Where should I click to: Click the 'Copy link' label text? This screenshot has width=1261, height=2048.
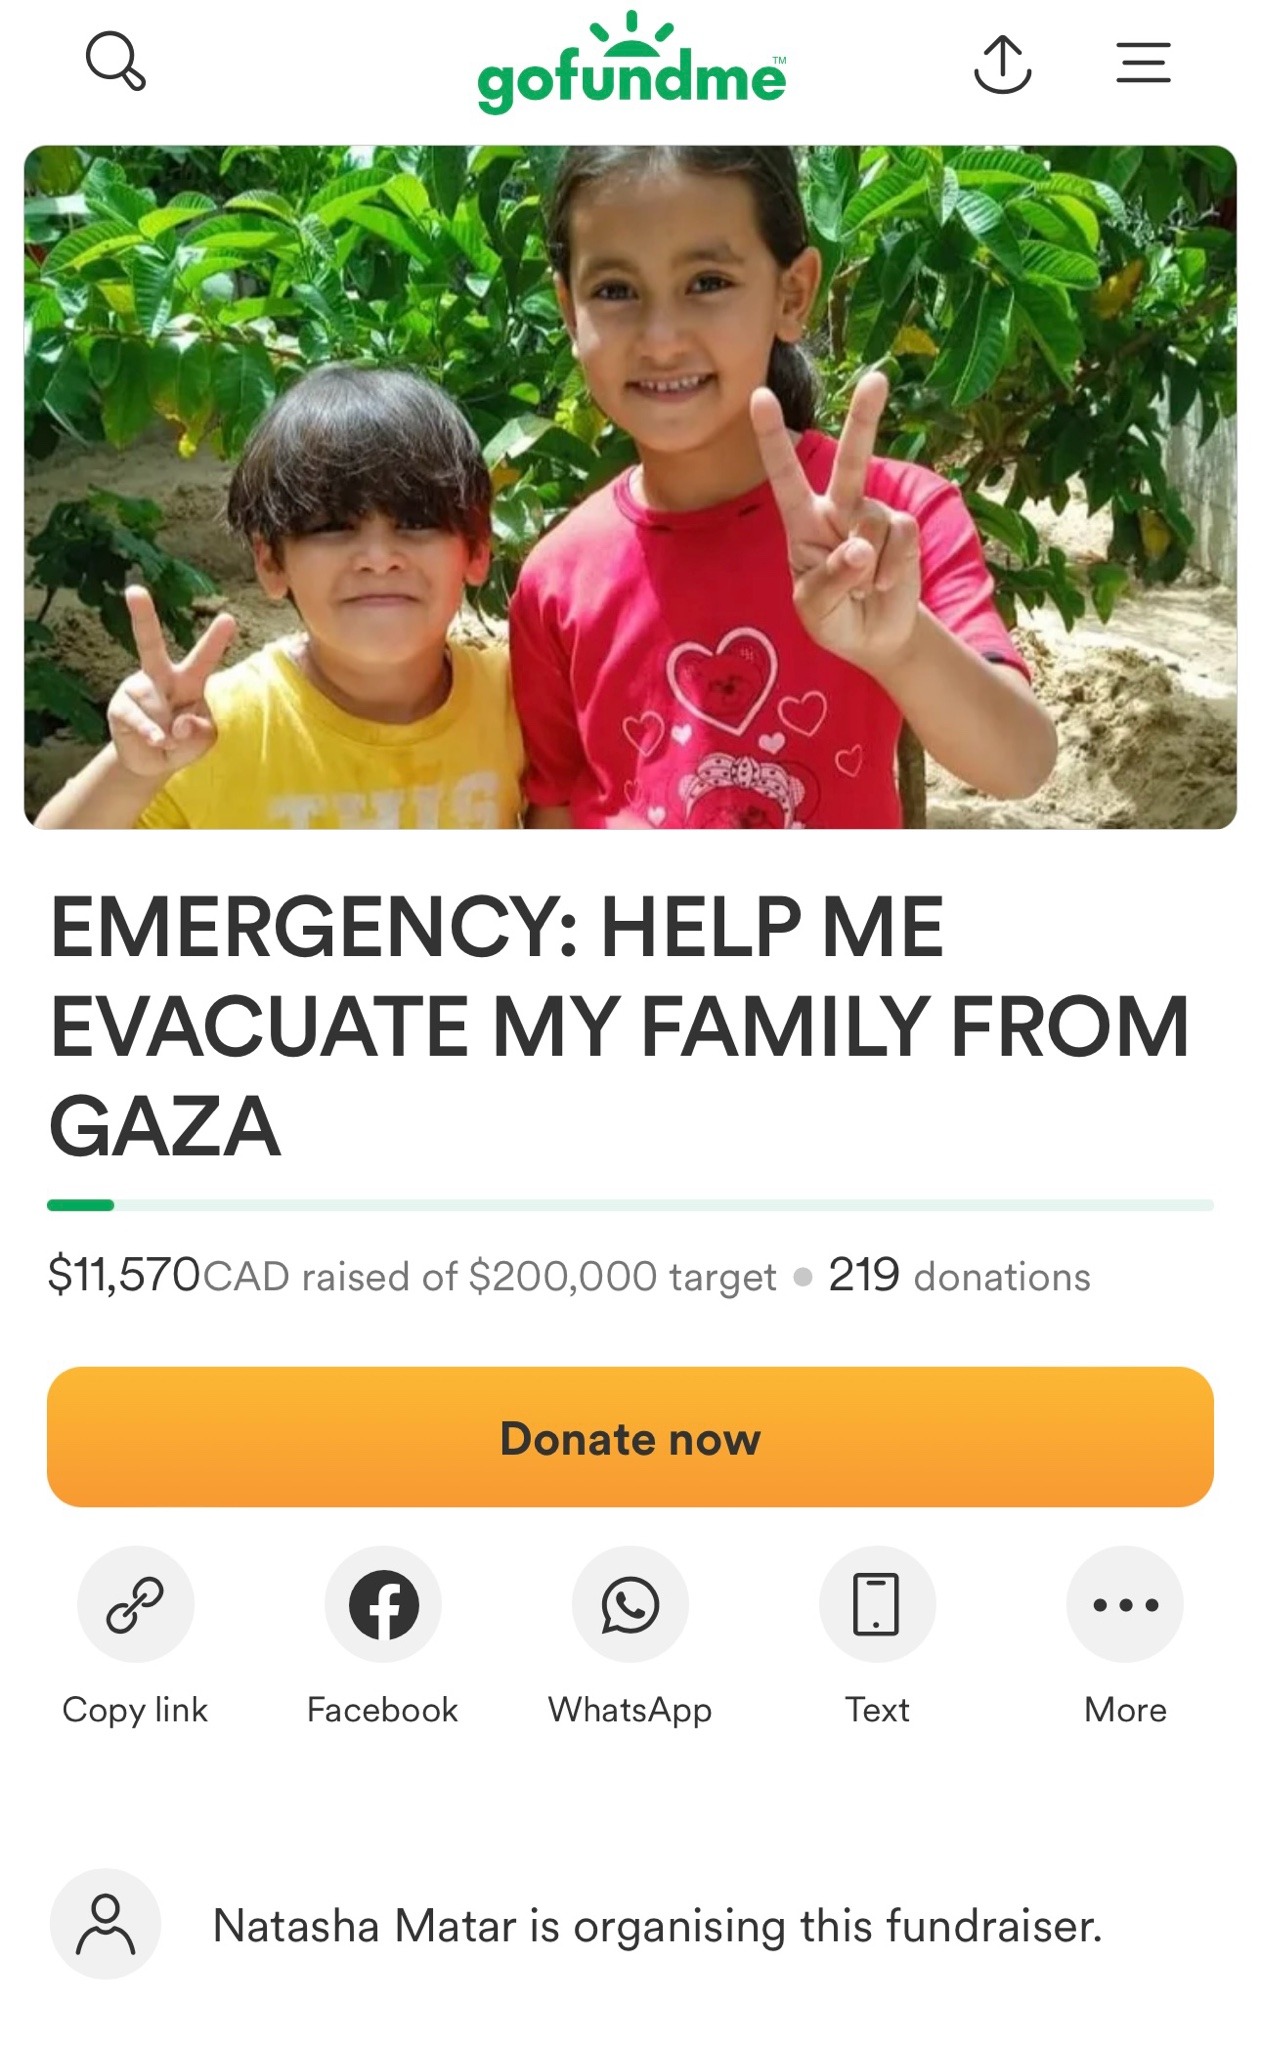pyautogui.click(x=135, y=1710)
